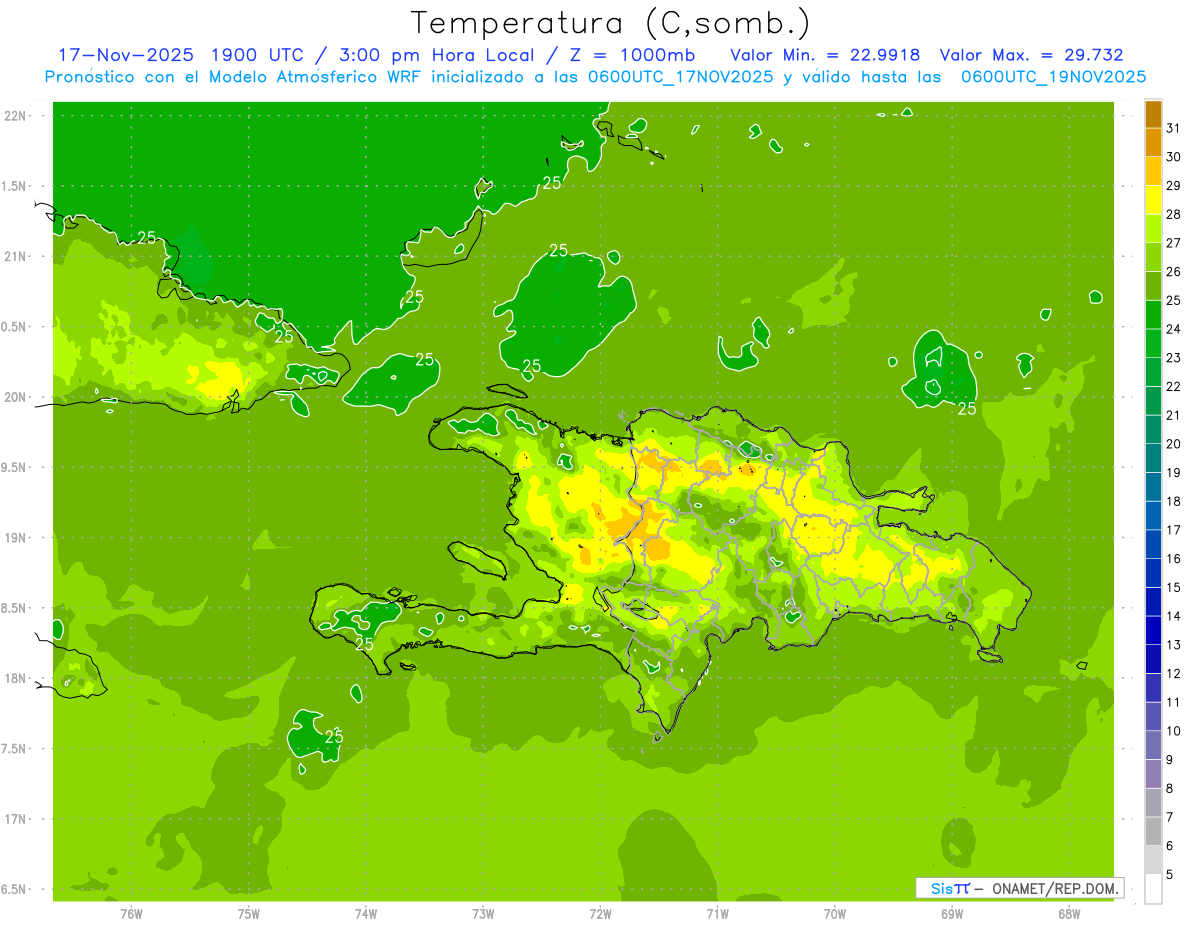Click the "74W" longitude axis label

pyautogui.click(x=365, y=913)
